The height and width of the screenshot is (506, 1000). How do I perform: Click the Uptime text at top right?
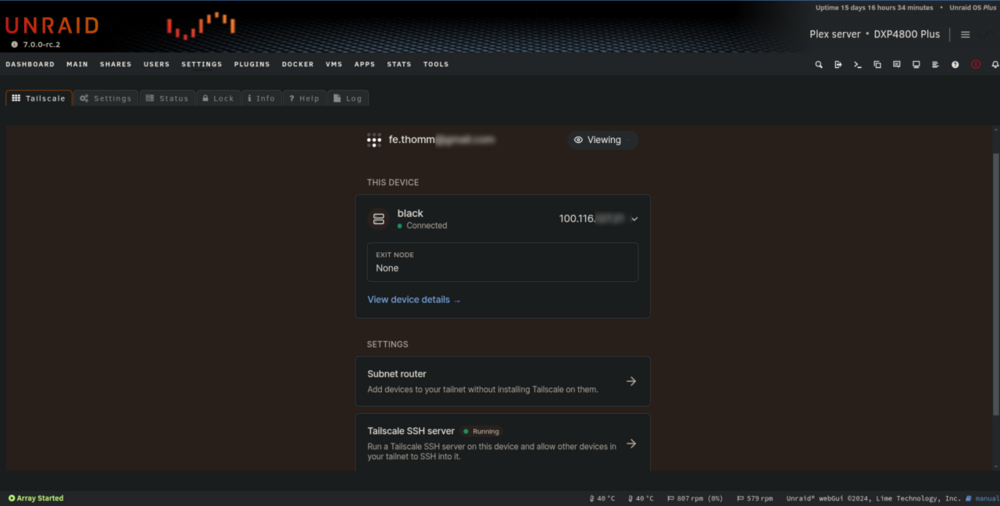point(874,8)
